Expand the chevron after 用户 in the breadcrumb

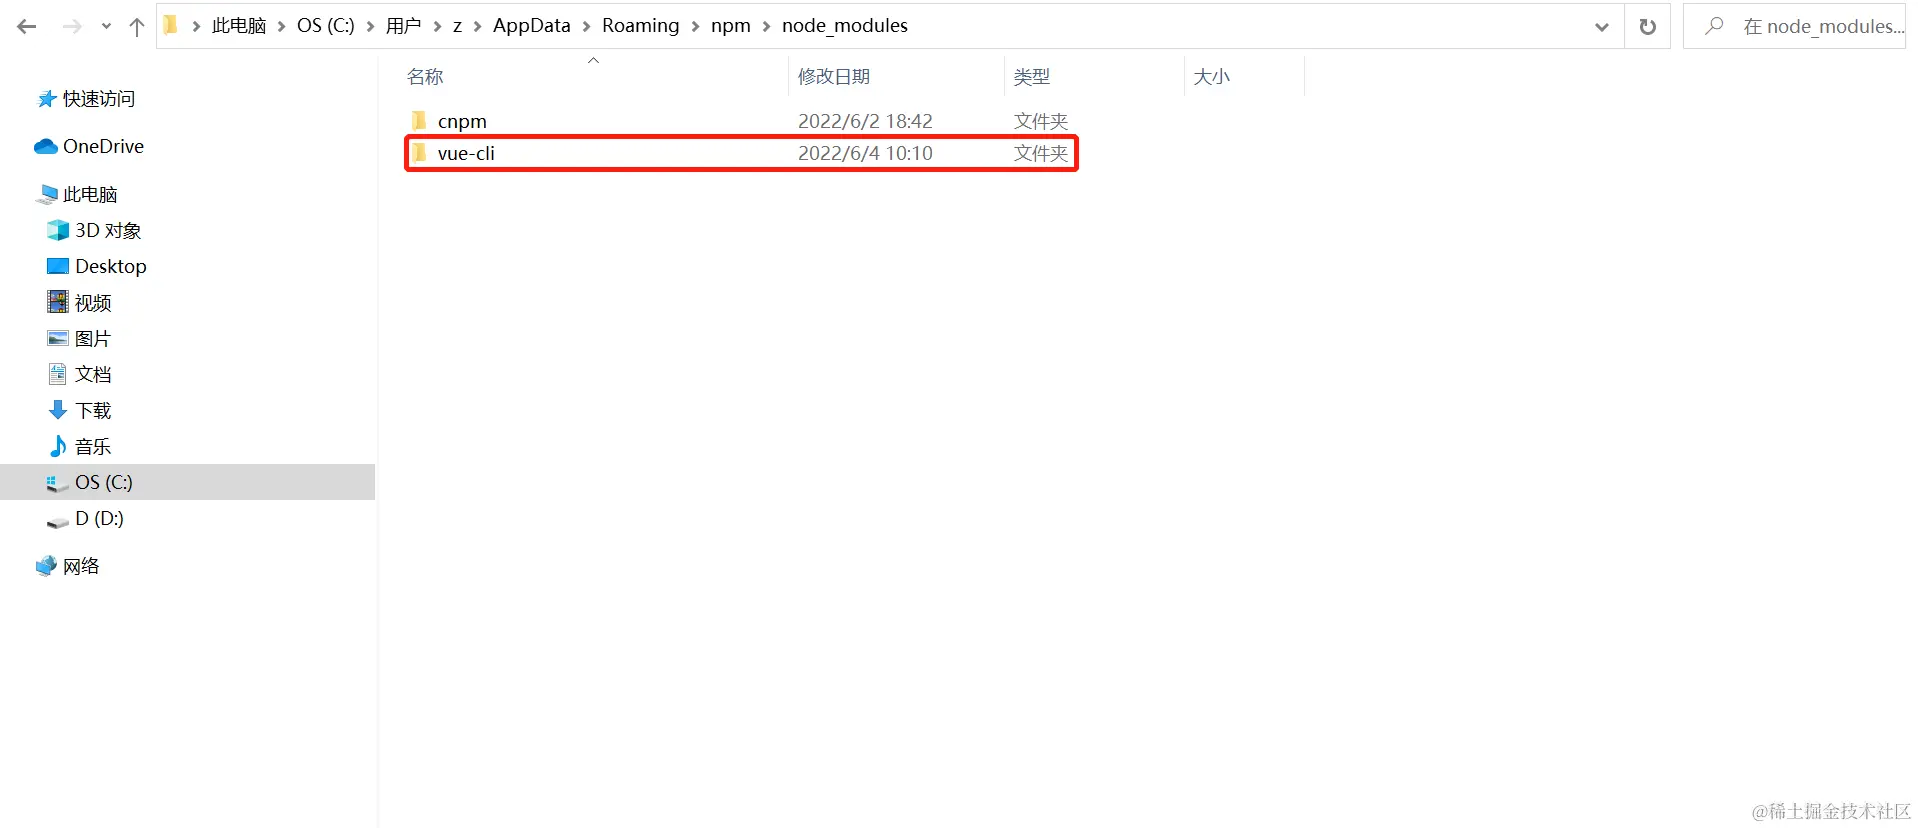pos(437,26)
